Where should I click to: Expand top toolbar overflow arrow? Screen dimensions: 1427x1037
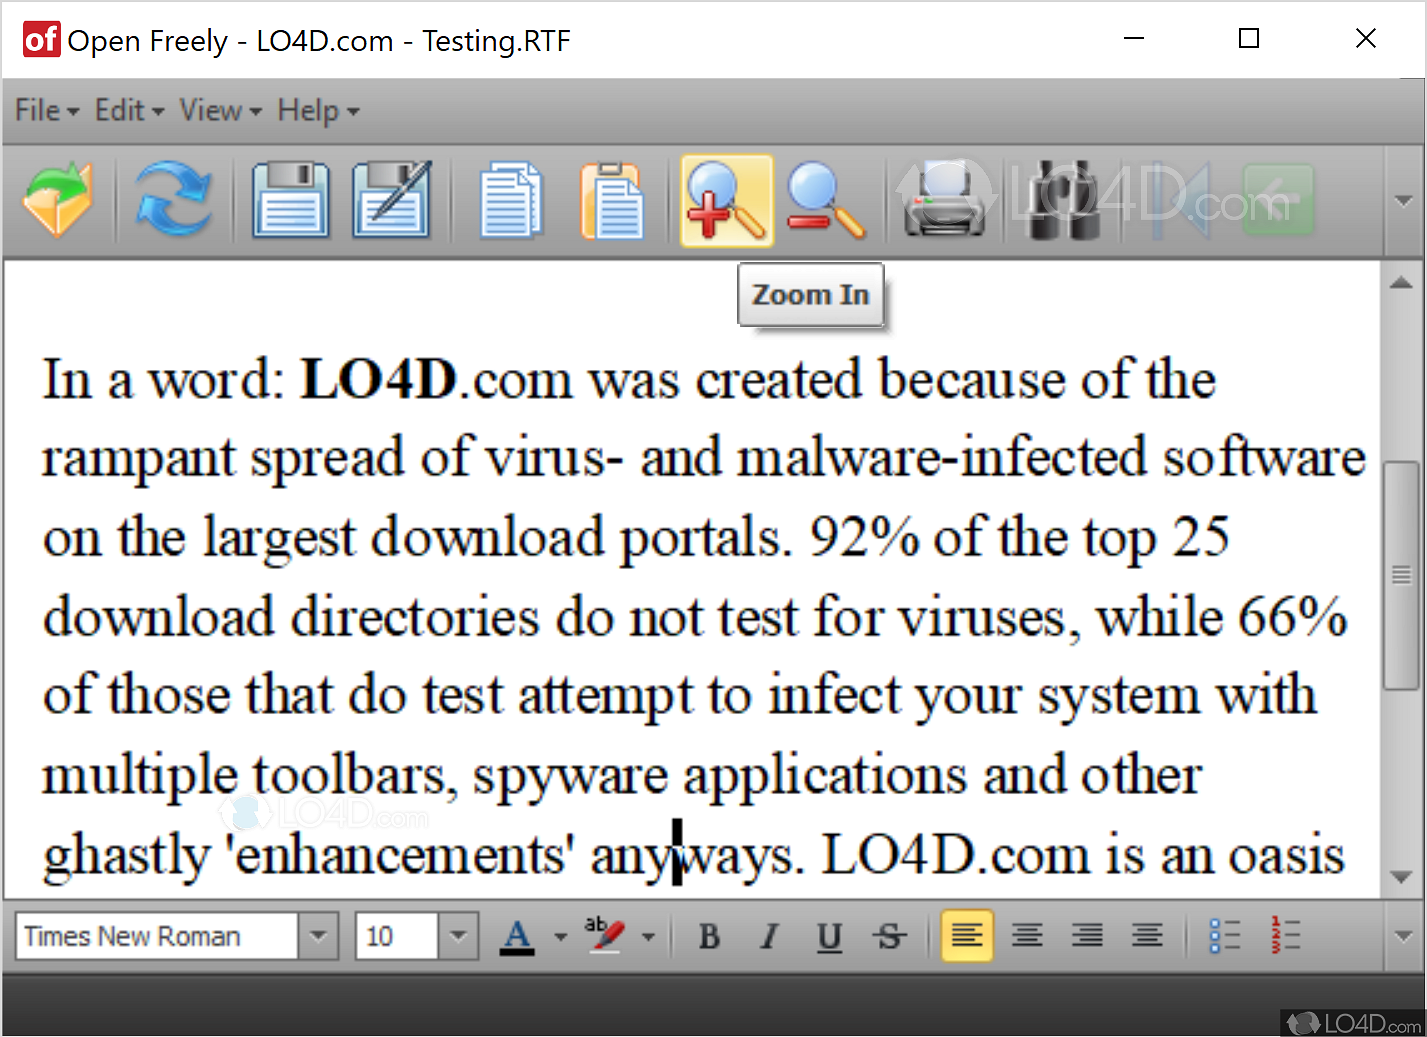1403,201
